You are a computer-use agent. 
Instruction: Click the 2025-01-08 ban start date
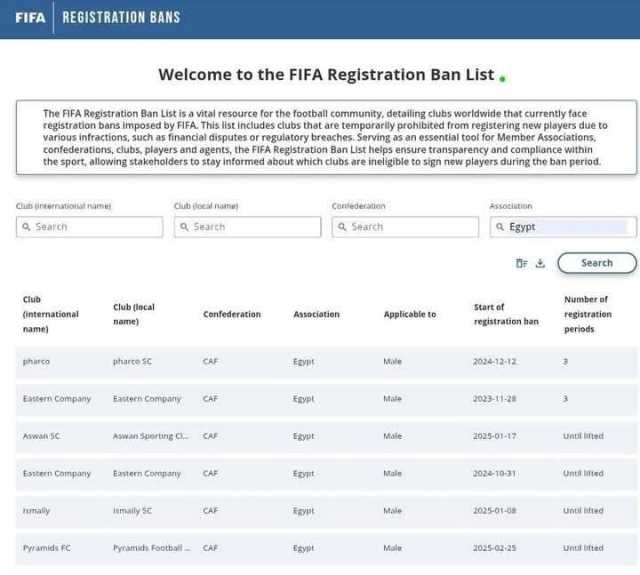pos(495,511)
